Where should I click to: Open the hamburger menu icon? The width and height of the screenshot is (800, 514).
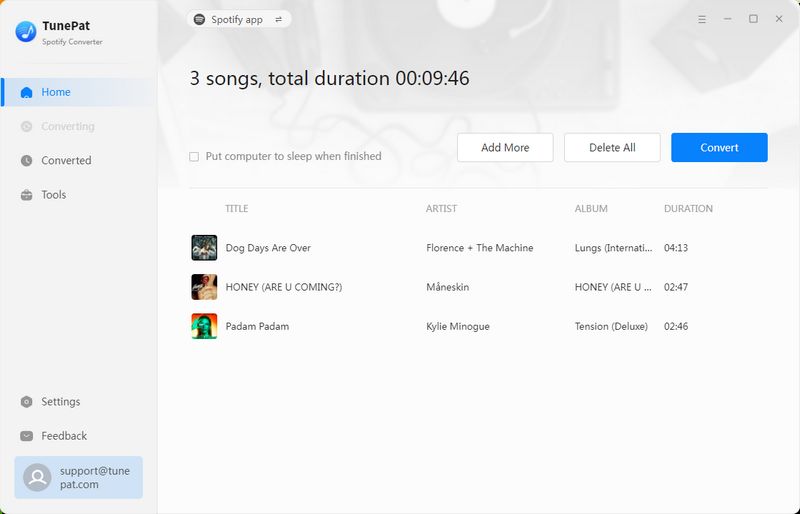tap(702, 19)
